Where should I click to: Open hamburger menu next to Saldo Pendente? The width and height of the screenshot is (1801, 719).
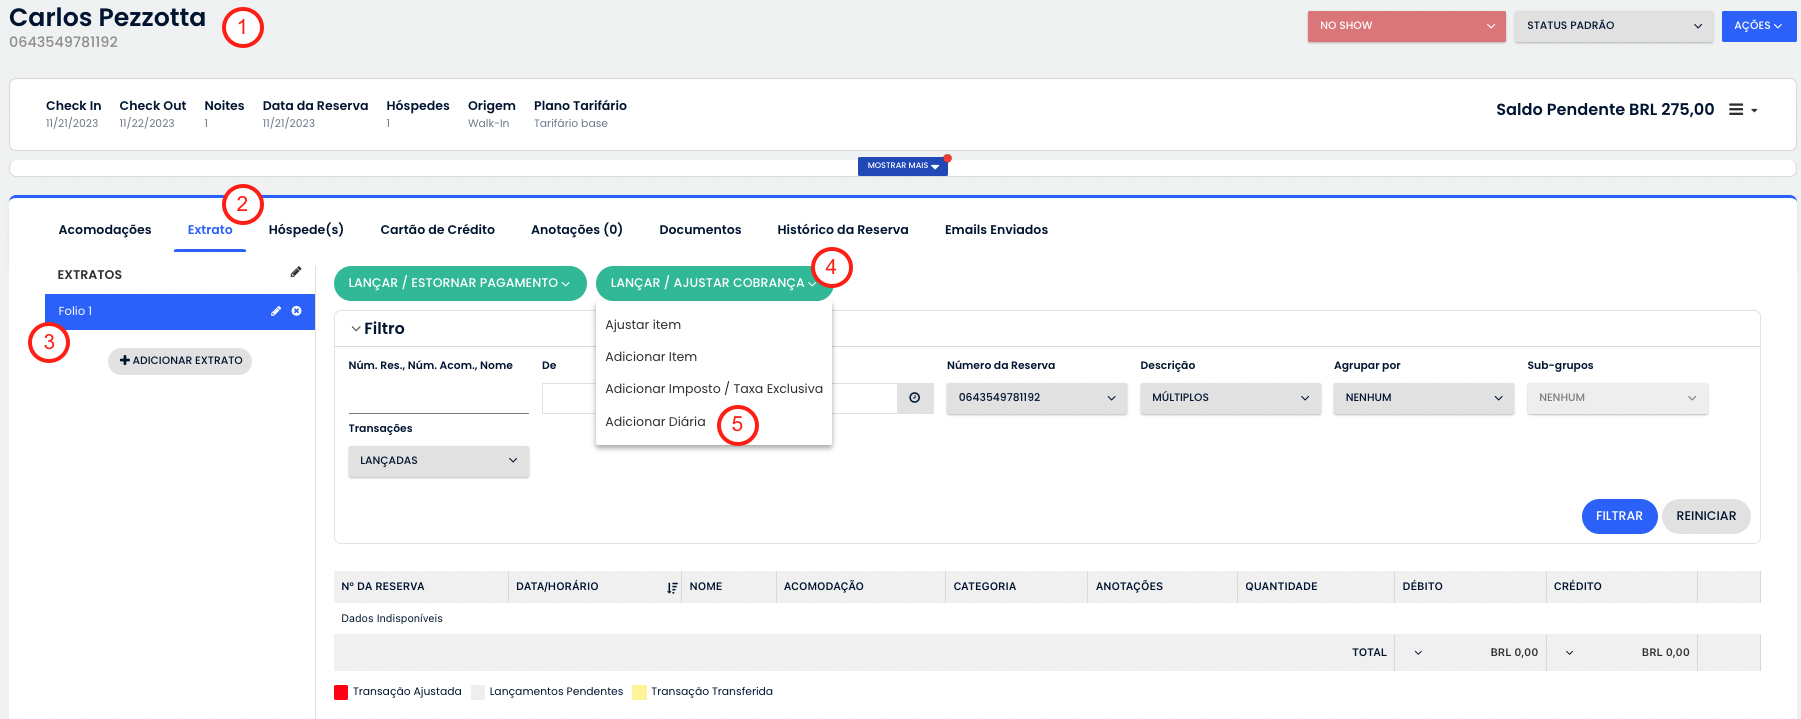1742,110
